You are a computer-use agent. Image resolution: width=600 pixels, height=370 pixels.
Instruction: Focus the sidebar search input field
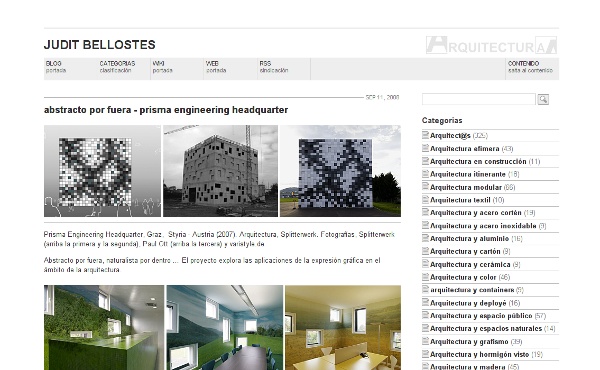[x=478, y=99]
